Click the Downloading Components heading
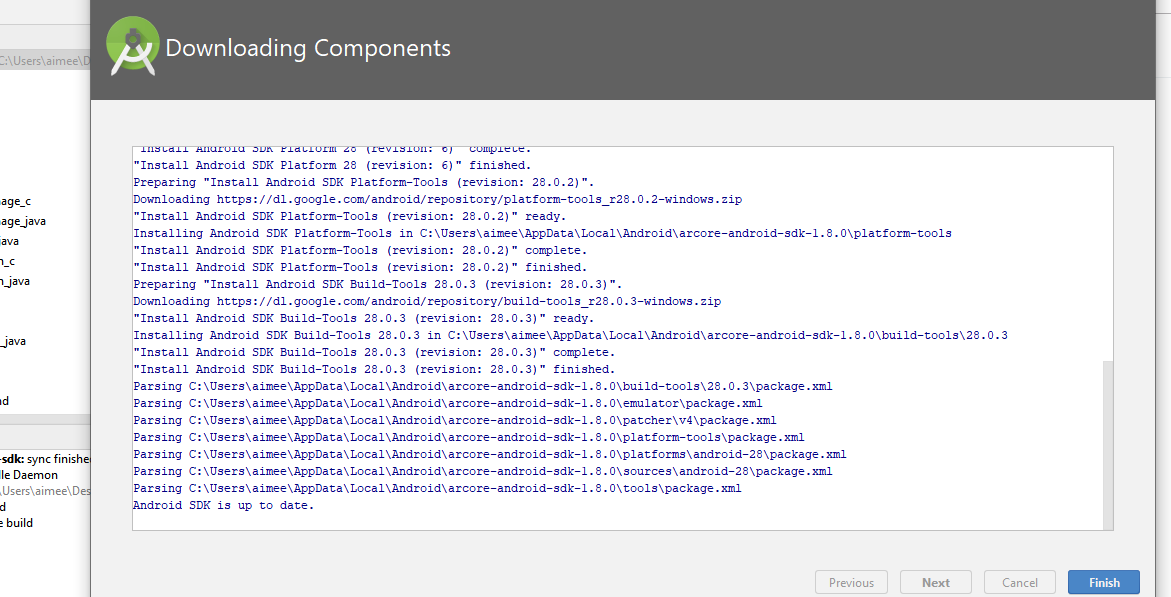Image resolution: width=1171 pixels, height=597 pixels. point(308,48)
